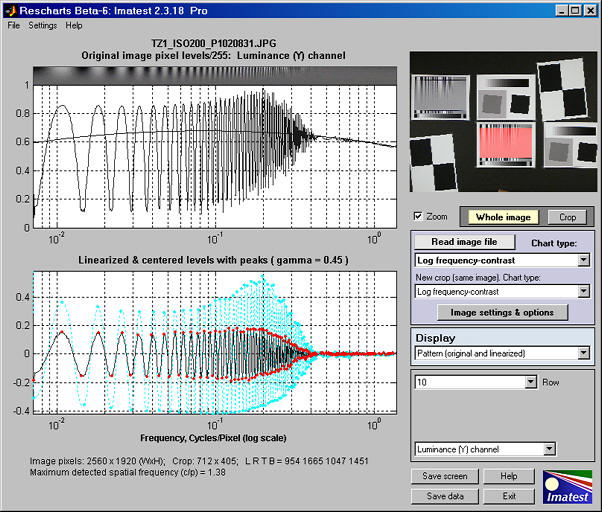
Task: Maximize the Rescharts window
Action: pyautogui.click(x=575, y=10)
